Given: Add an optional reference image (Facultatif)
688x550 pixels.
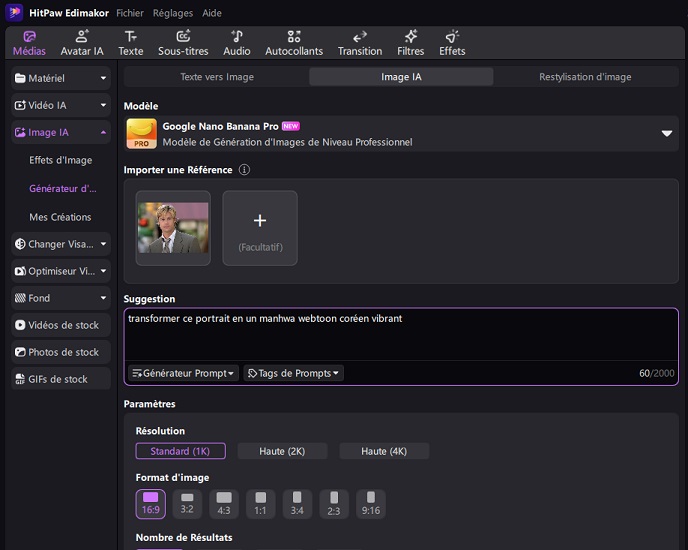Looking at the screenshot, I should click(x=260, y=228).
